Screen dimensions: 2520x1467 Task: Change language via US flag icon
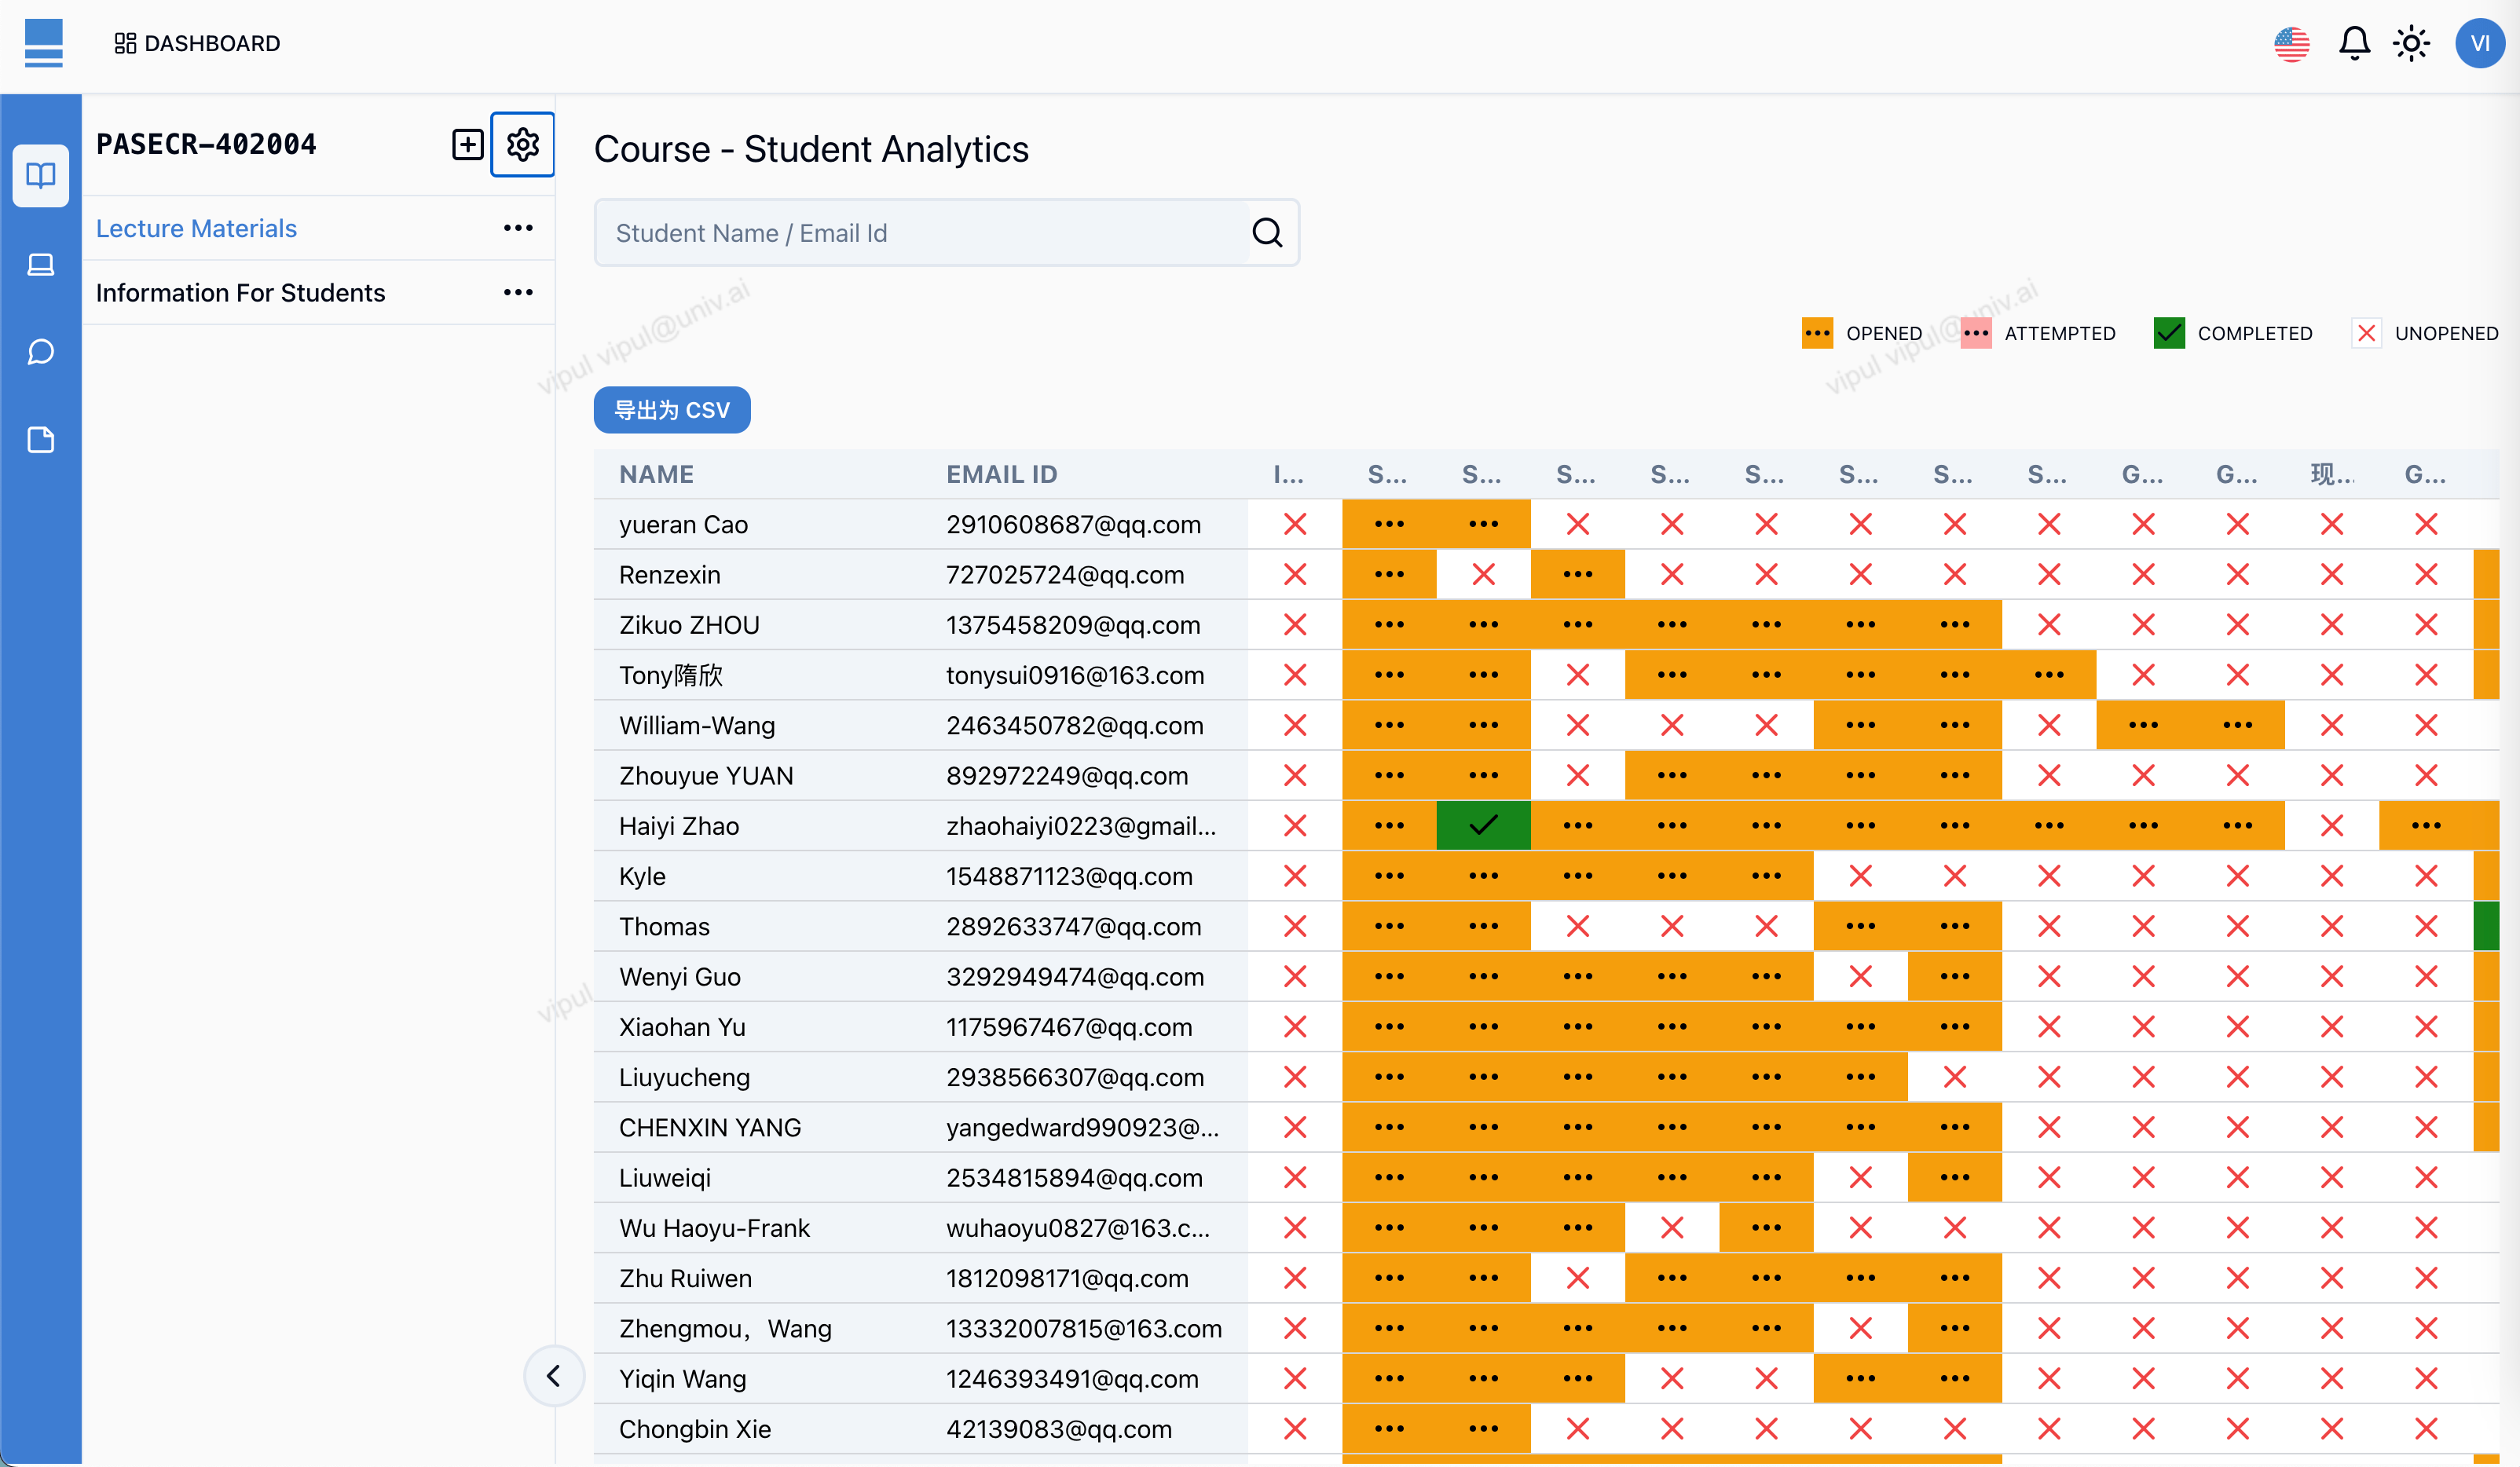pyautogui.click(x=2291, y=43)
